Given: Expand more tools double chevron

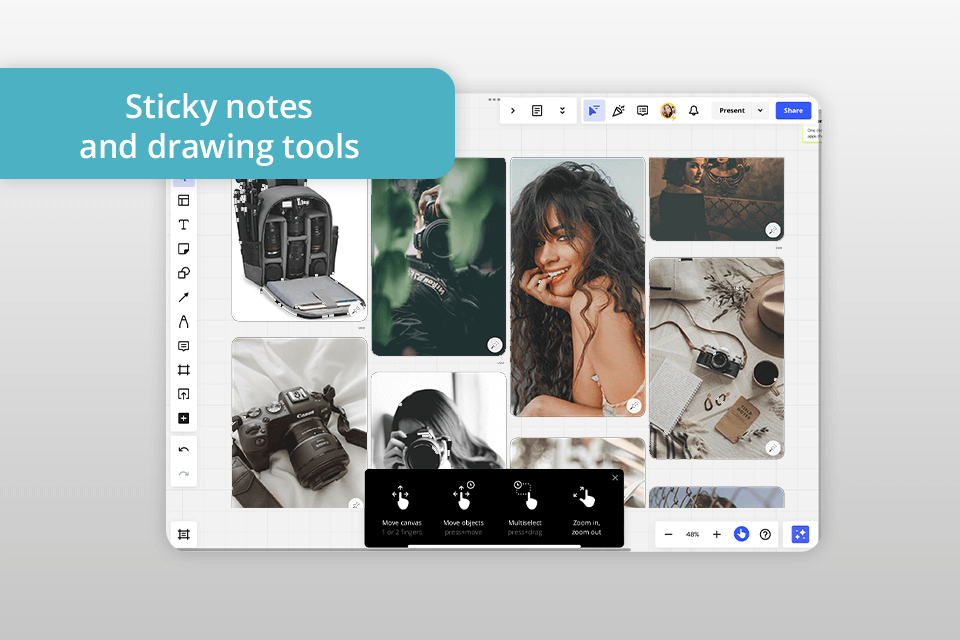Looking at the screenshot, I should click(x=562, y=111).
